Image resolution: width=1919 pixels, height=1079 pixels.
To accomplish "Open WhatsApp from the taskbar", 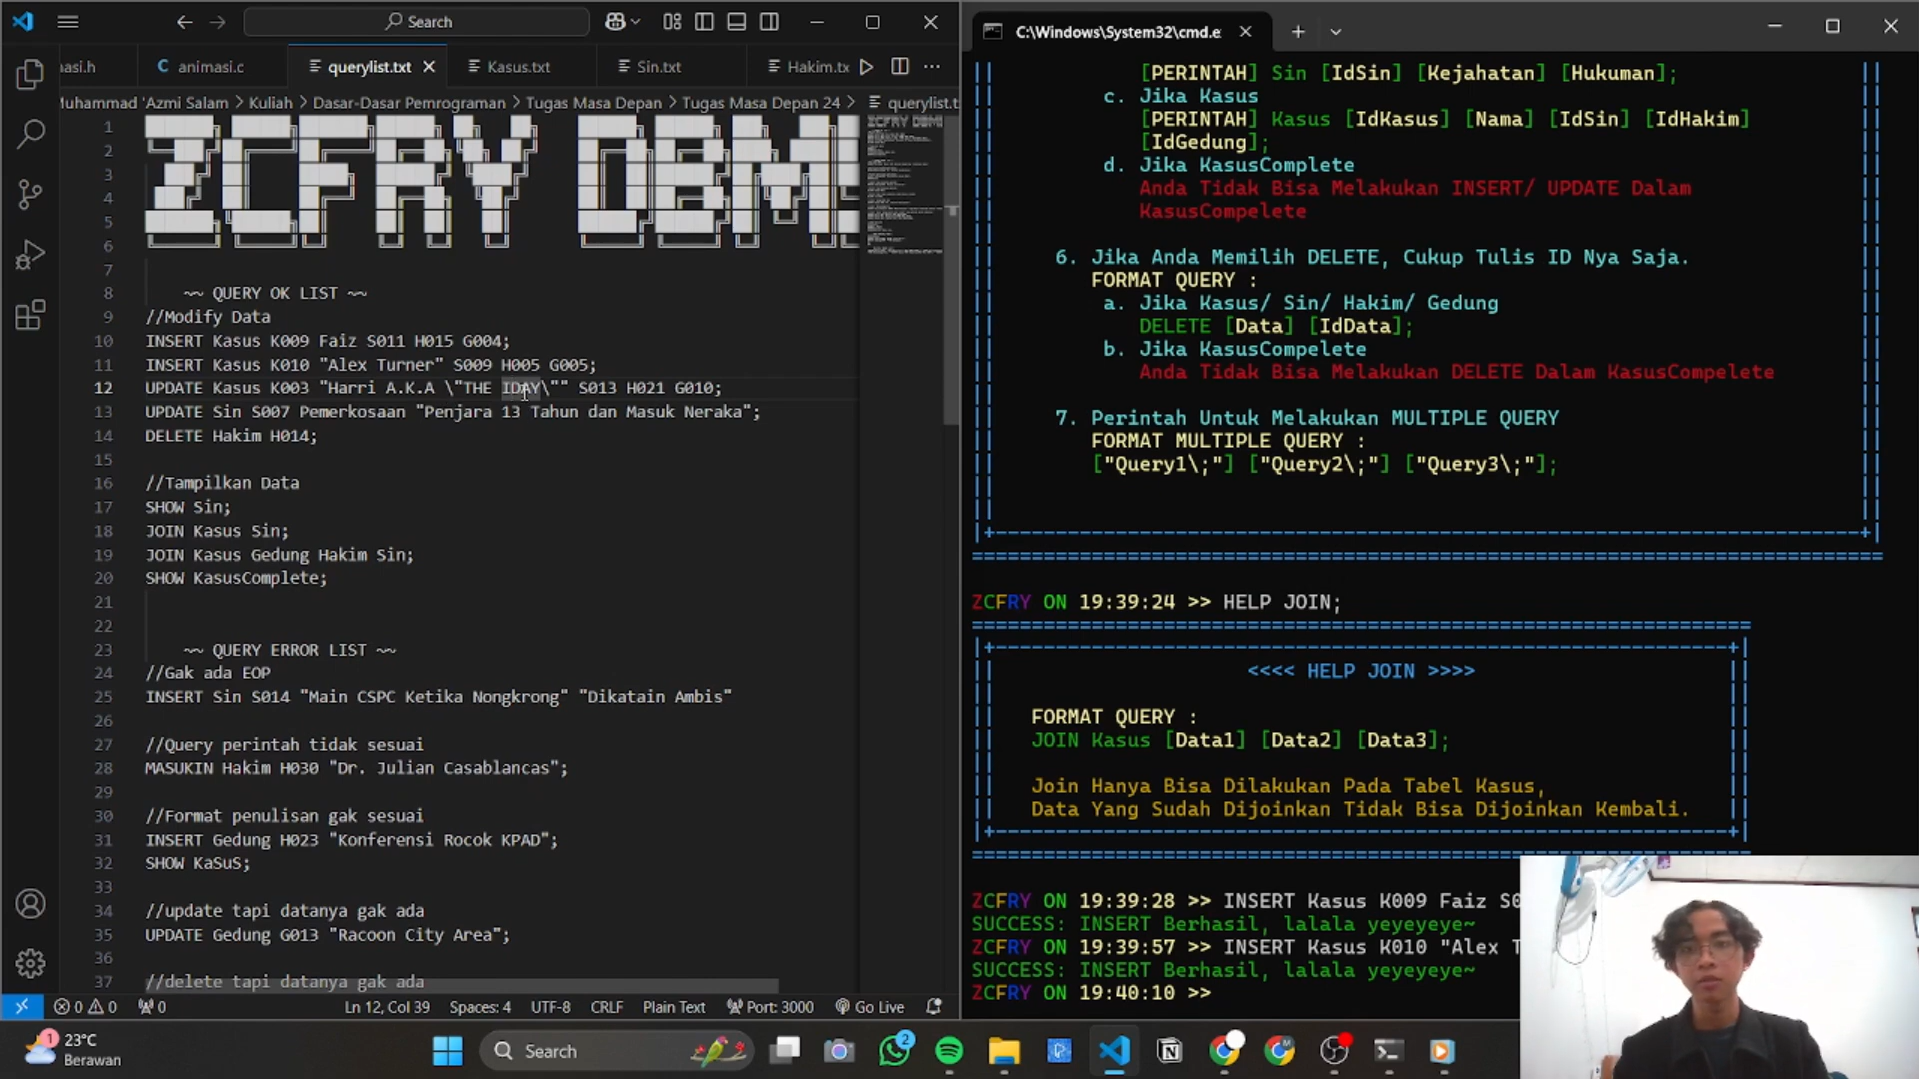I will coord(894,1051).
